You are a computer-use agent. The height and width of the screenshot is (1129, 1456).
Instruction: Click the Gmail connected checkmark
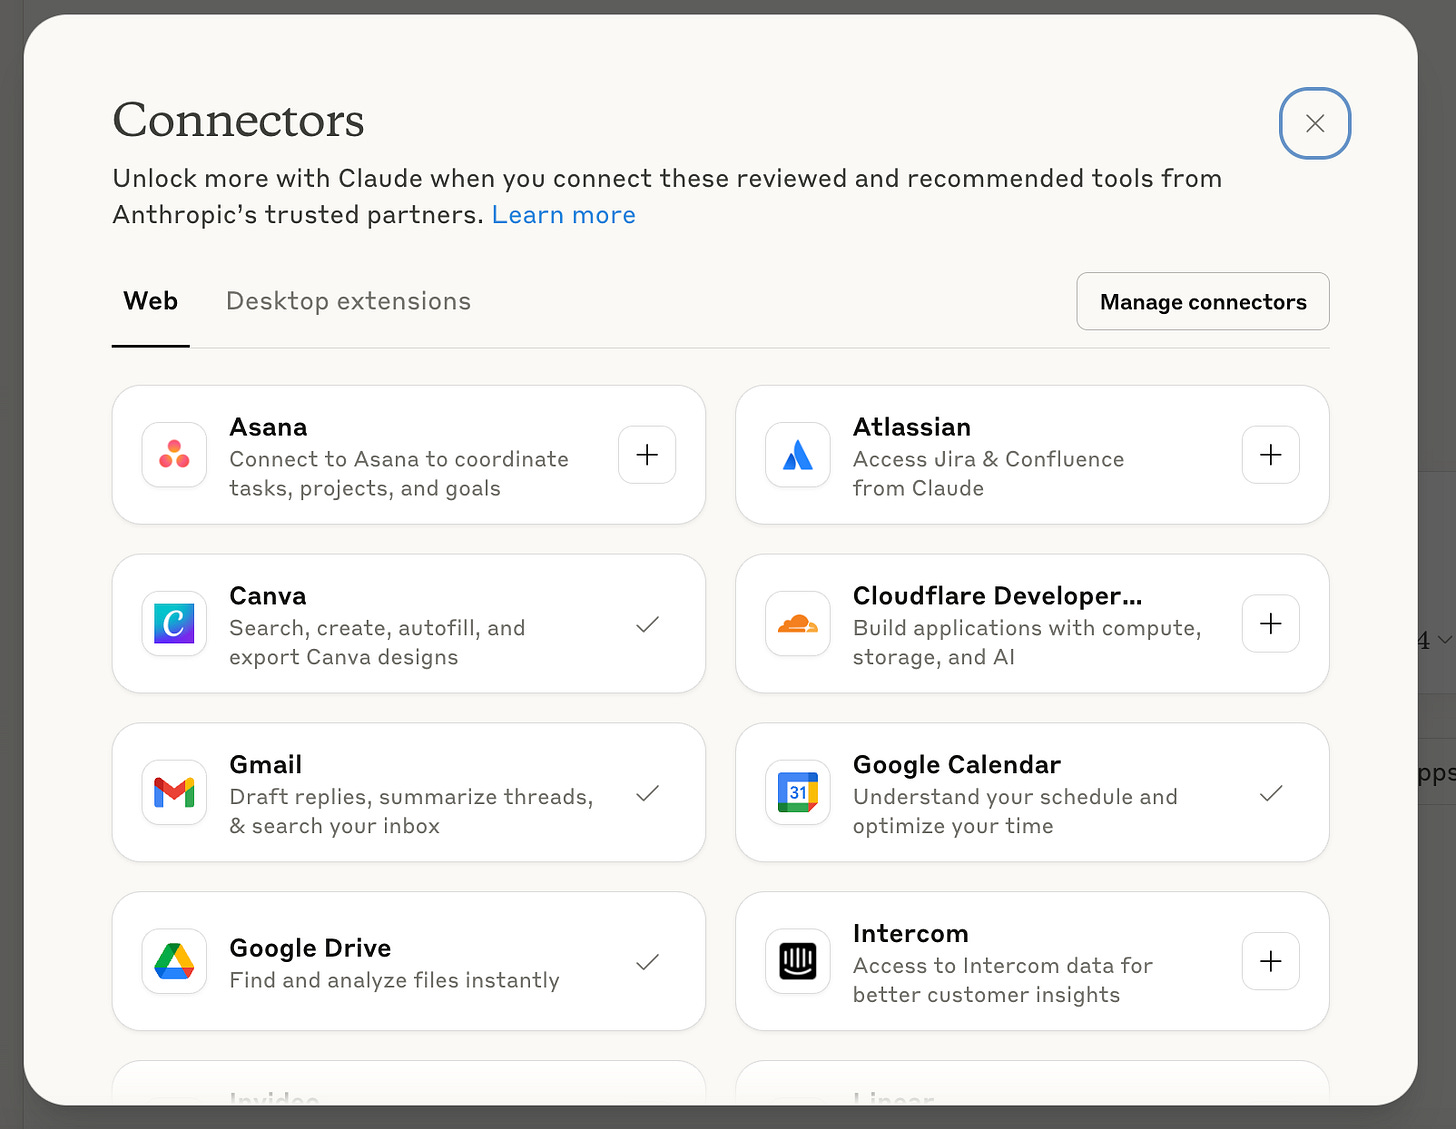click(648, 793)
